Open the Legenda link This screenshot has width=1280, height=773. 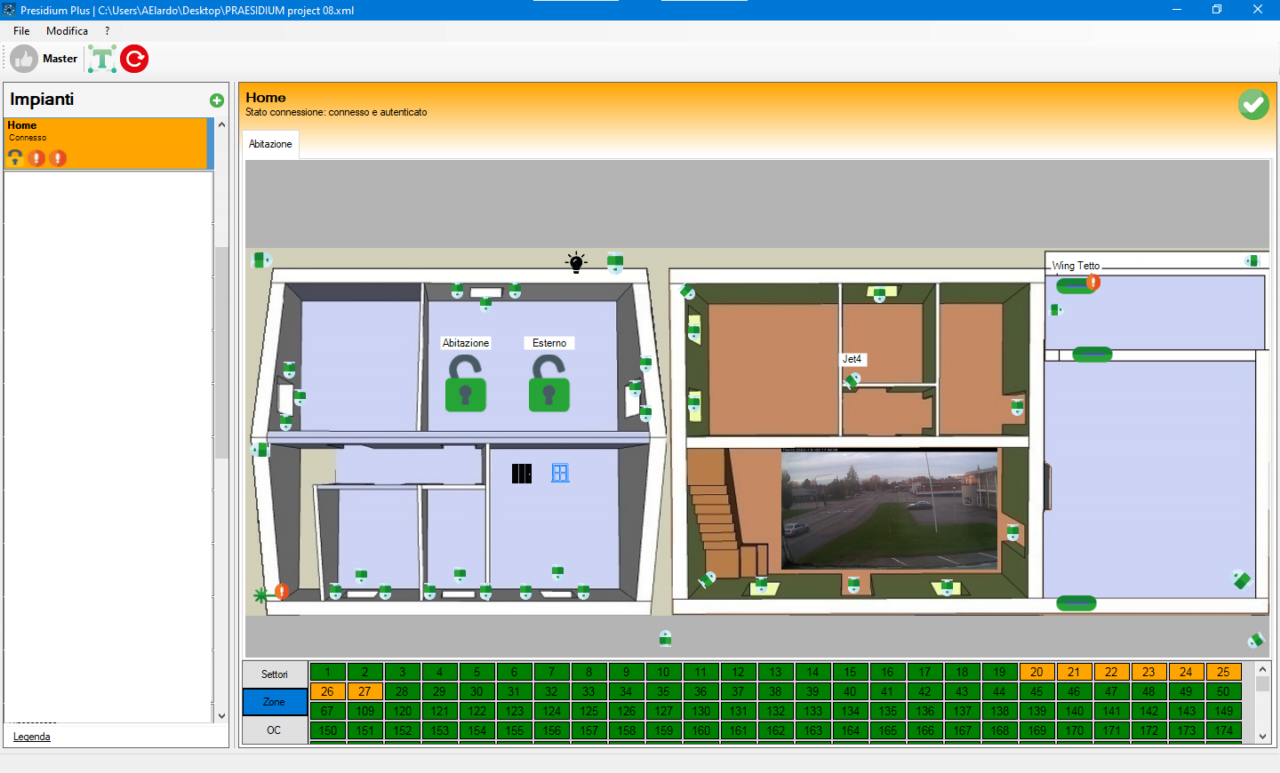click(x=31, y=736)
